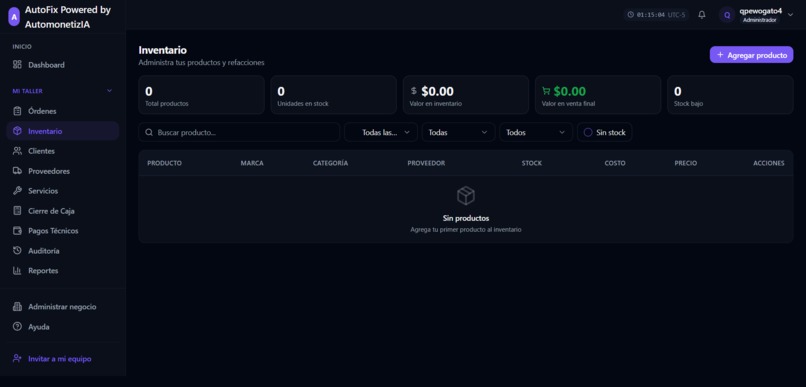
Task: Open Auditoría page
Action: 63,251
